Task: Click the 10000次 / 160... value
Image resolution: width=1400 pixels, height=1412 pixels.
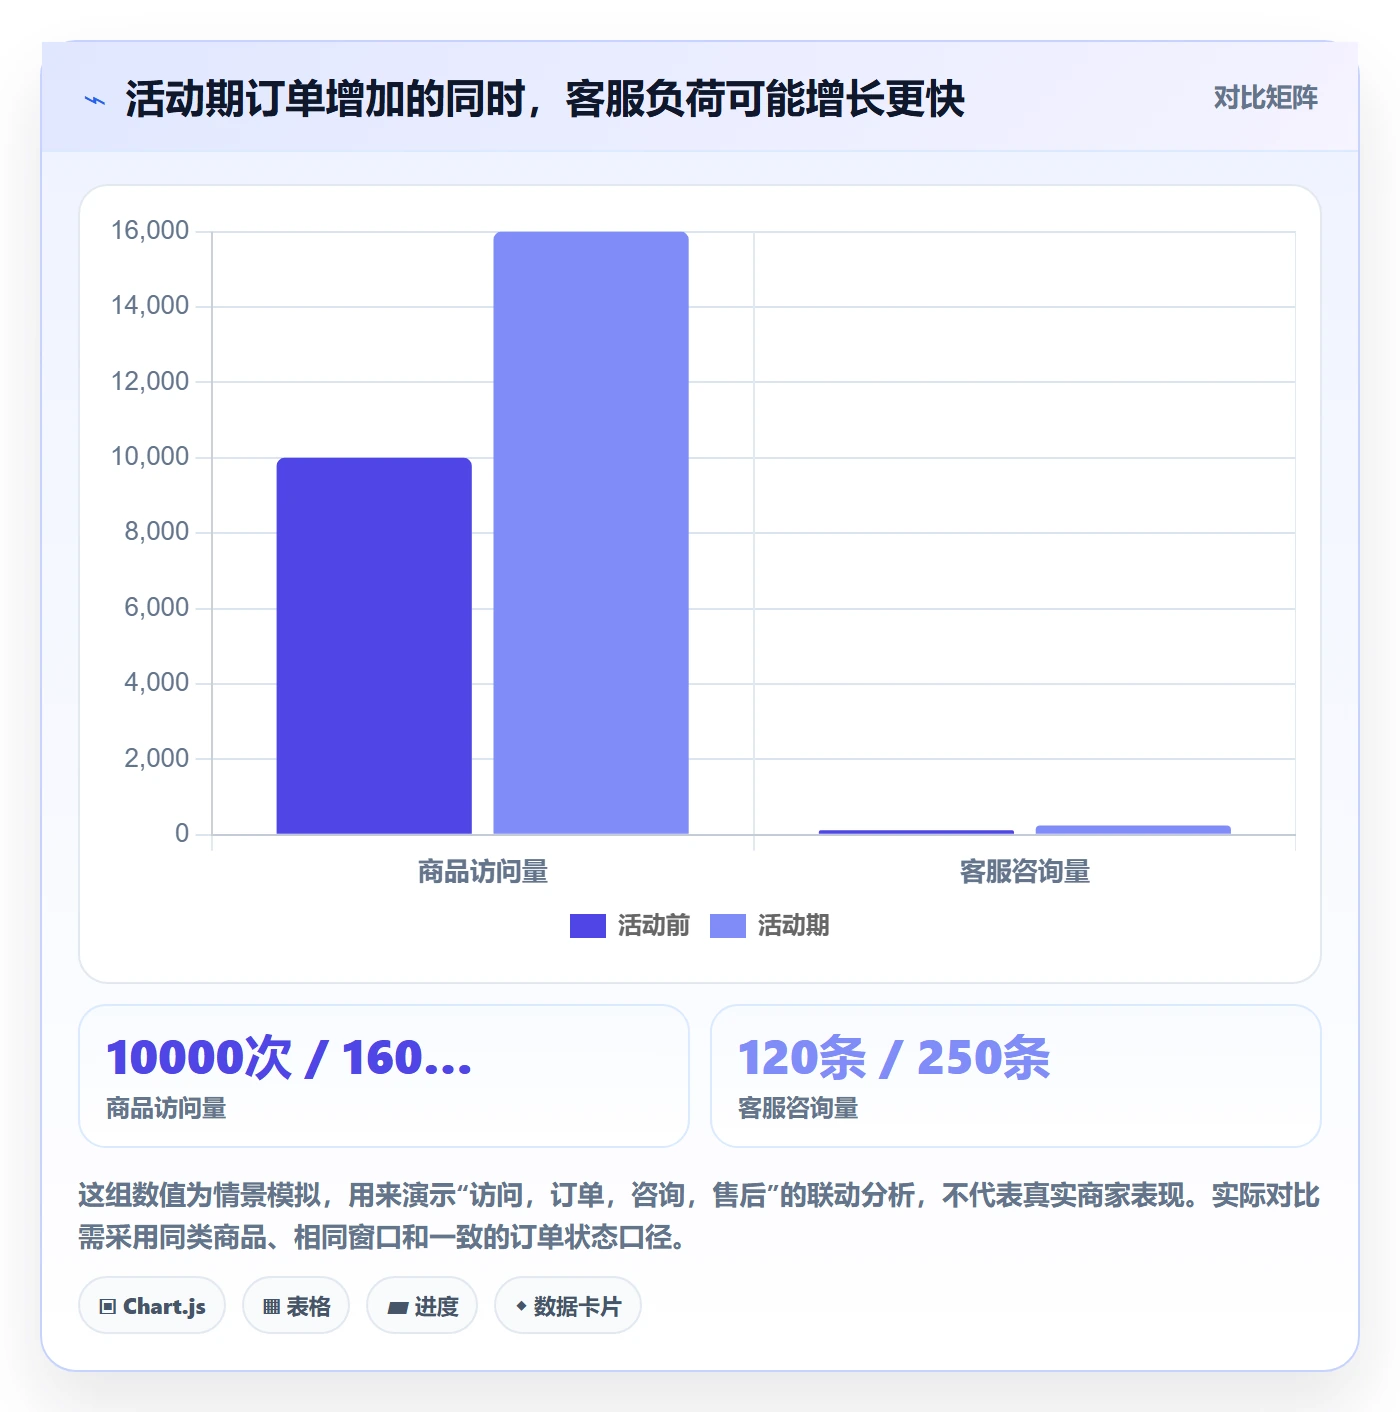Action: click(x=289, y=1058)
